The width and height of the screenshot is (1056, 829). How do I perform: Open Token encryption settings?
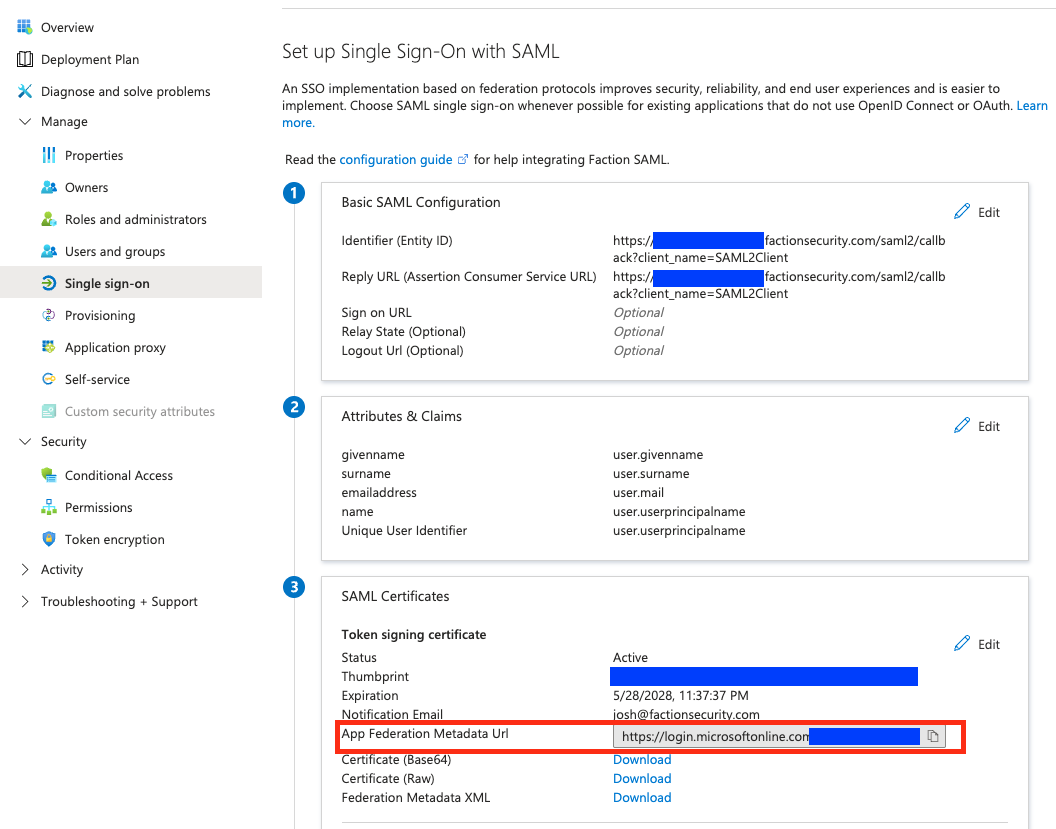click(114, 539)
